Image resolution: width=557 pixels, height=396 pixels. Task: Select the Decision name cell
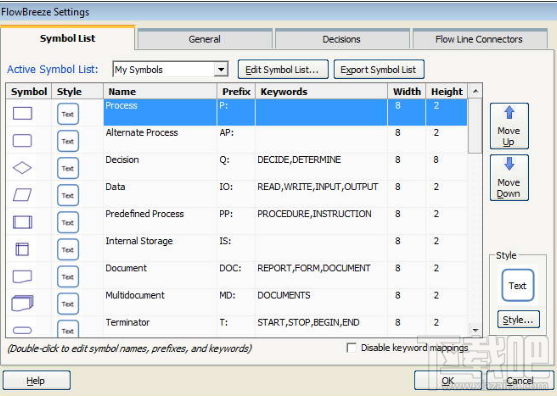[160, 167]
